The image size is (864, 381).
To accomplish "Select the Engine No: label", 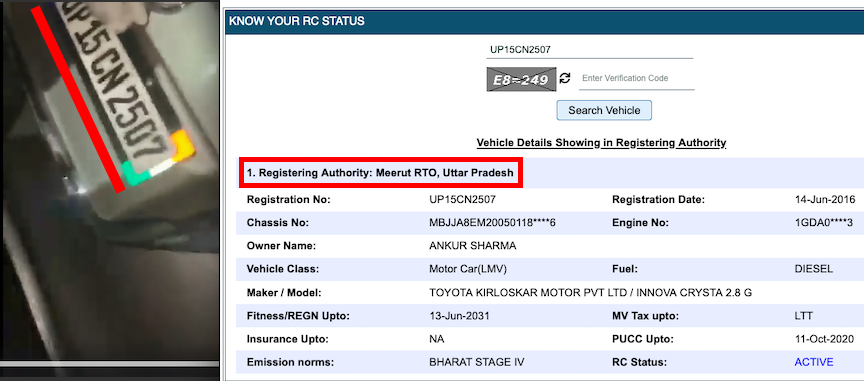I will [640, 223].
